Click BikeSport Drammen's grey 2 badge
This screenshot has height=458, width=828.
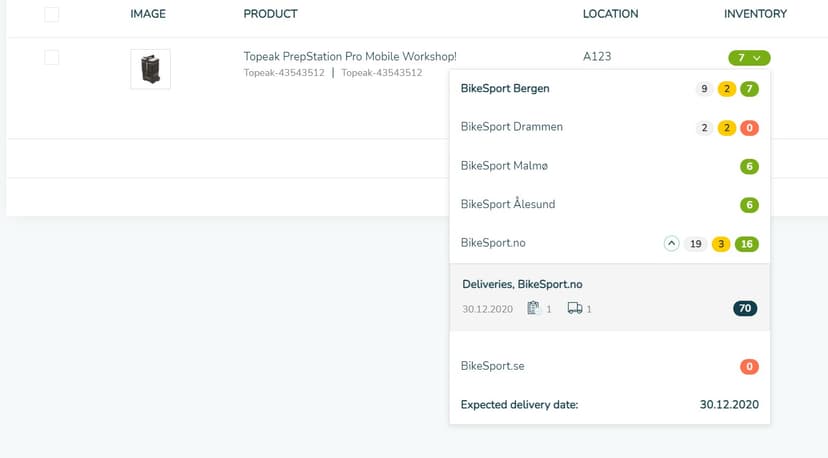click(x=704, y=128)
